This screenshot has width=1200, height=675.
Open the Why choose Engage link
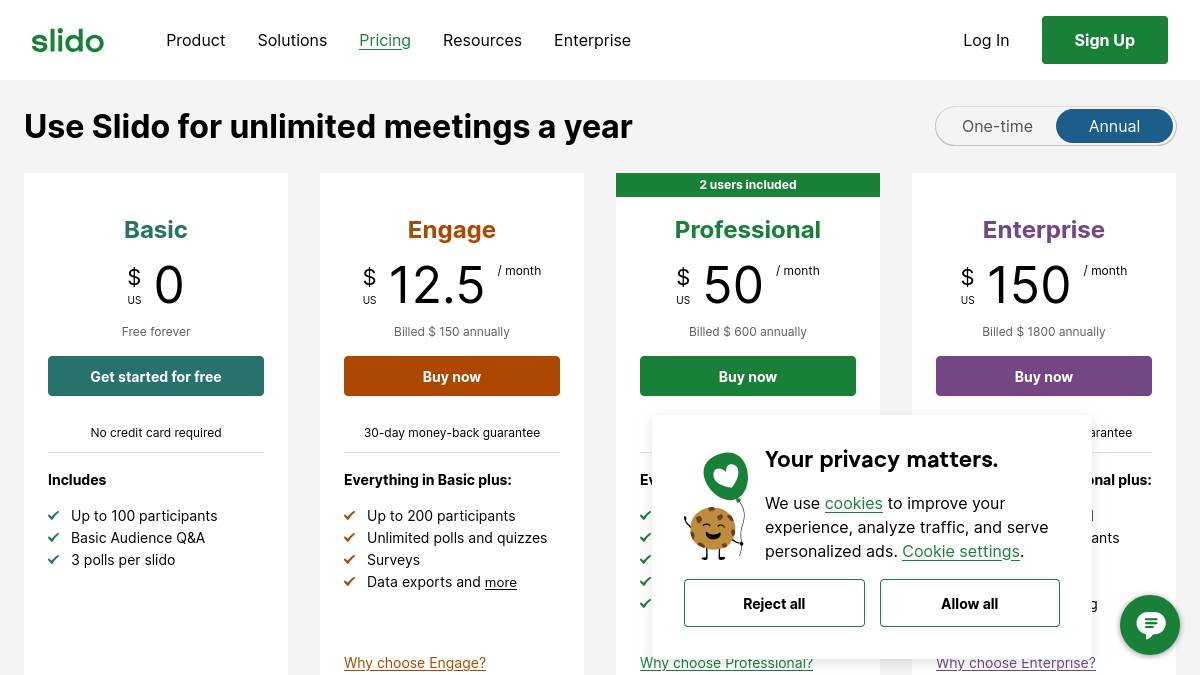[x=415, y=663]
